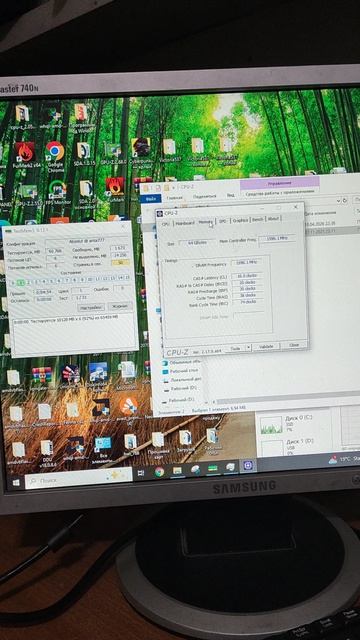Click the weather icon showing 19°C
360x640 pixels.
click(333, 460)
